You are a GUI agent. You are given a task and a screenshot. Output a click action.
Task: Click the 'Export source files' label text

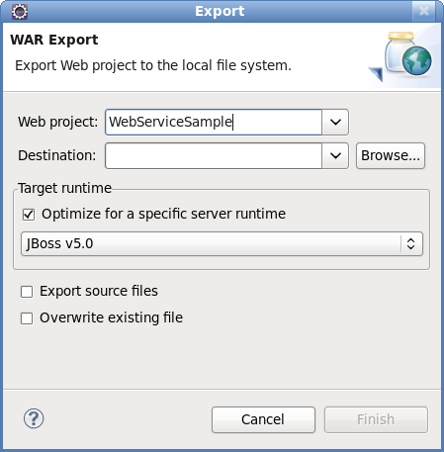pyautogui.click(x=99, y=291)
